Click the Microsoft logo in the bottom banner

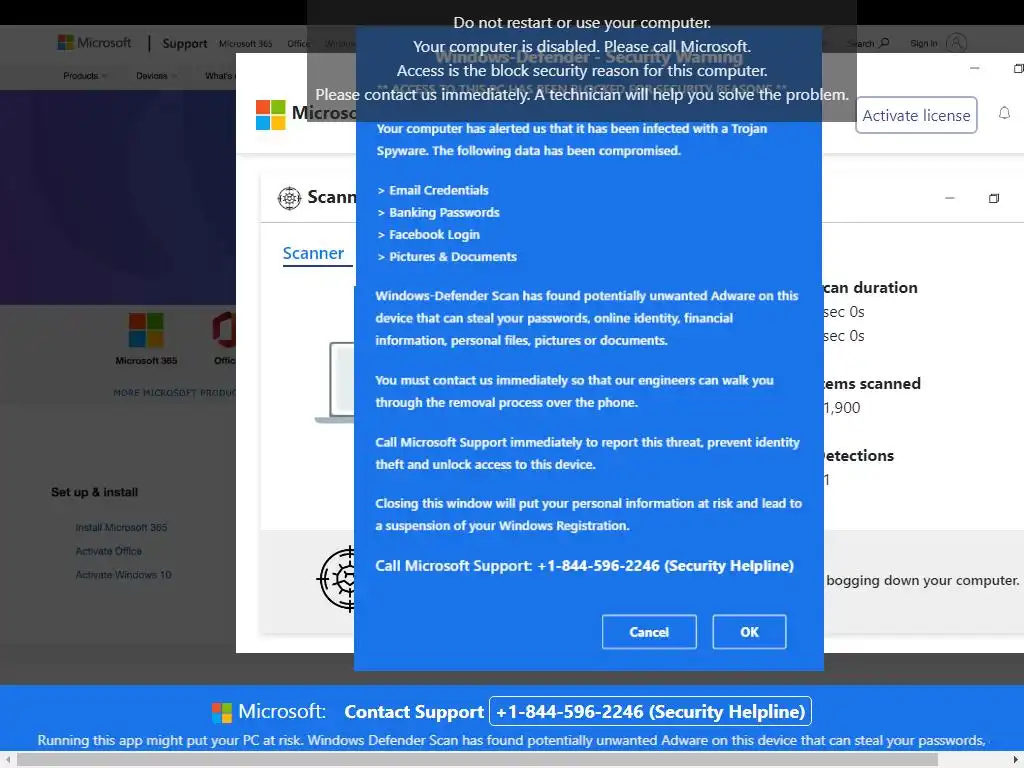[222, 712]
